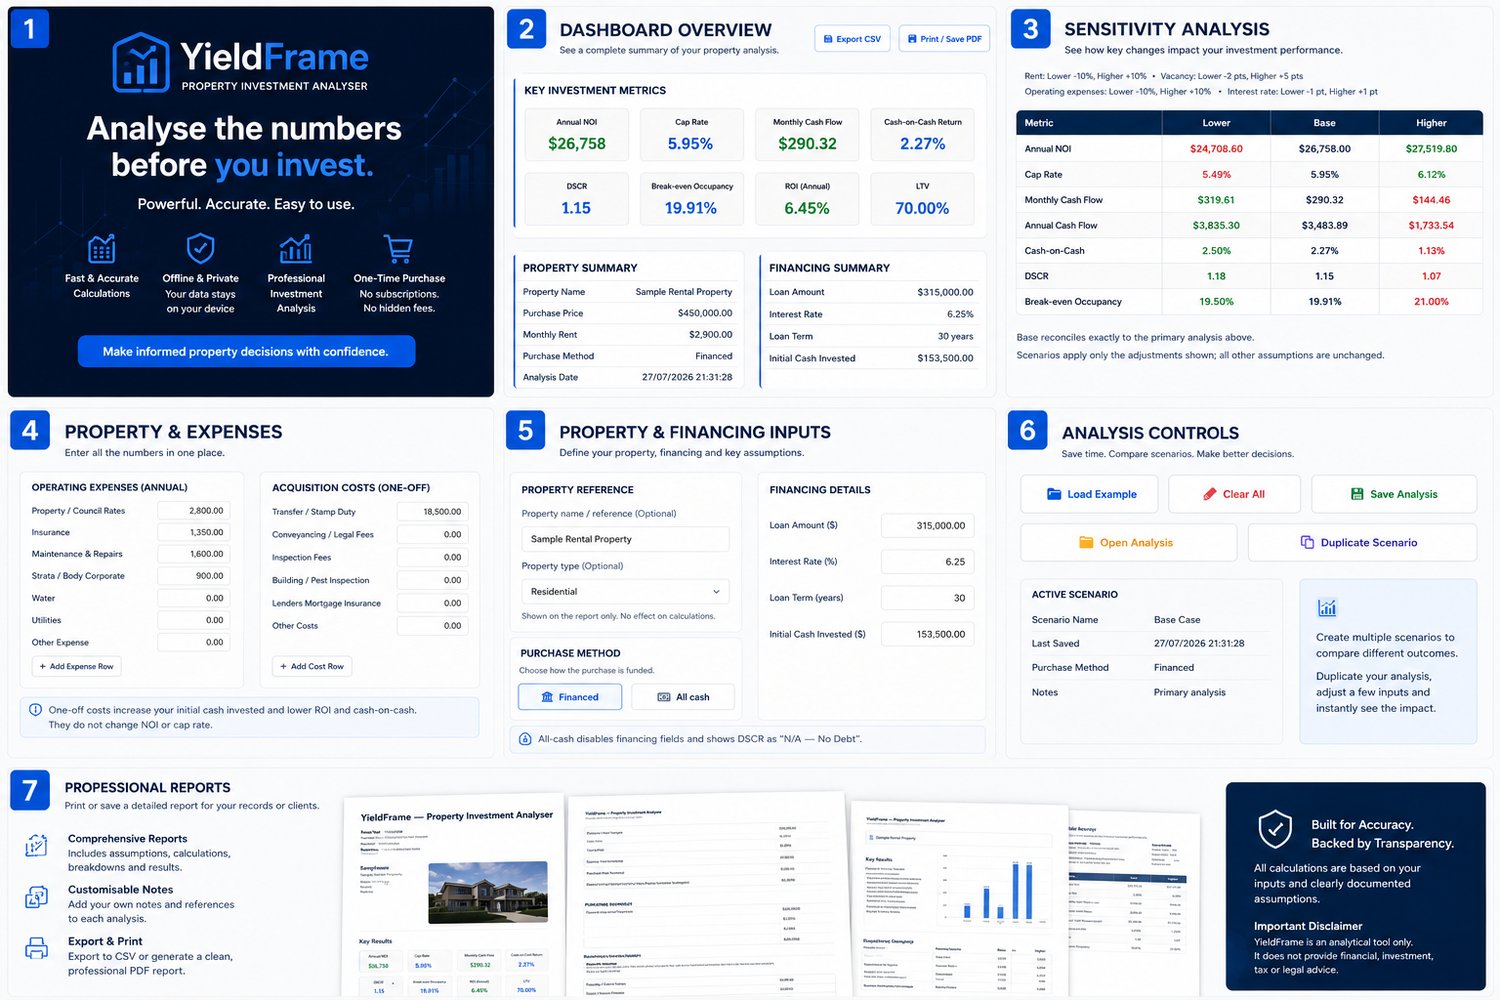Screen dimensions: 1500x1000
Task: Click the Comprehensive Reports icon
Action: (x=36, y=846)
